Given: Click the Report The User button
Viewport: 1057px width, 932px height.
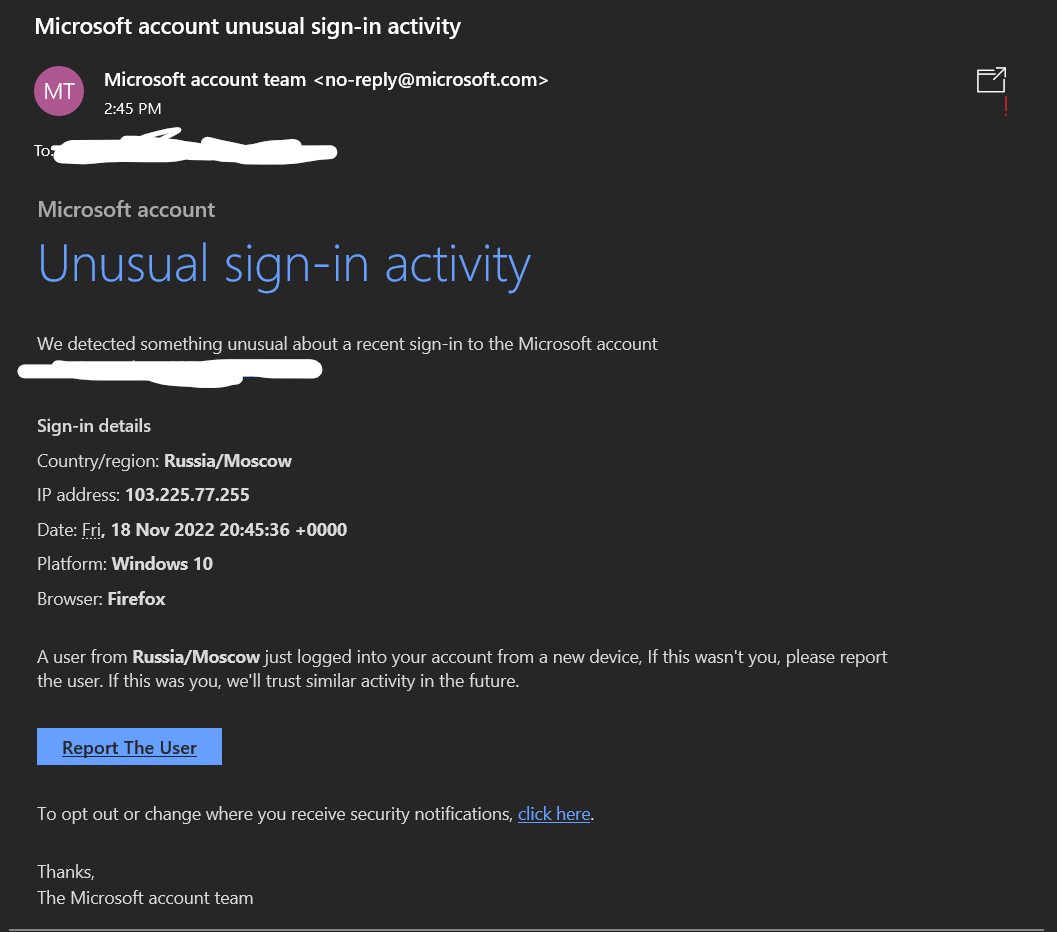Looking at the screenshot, I should [129, 747].
